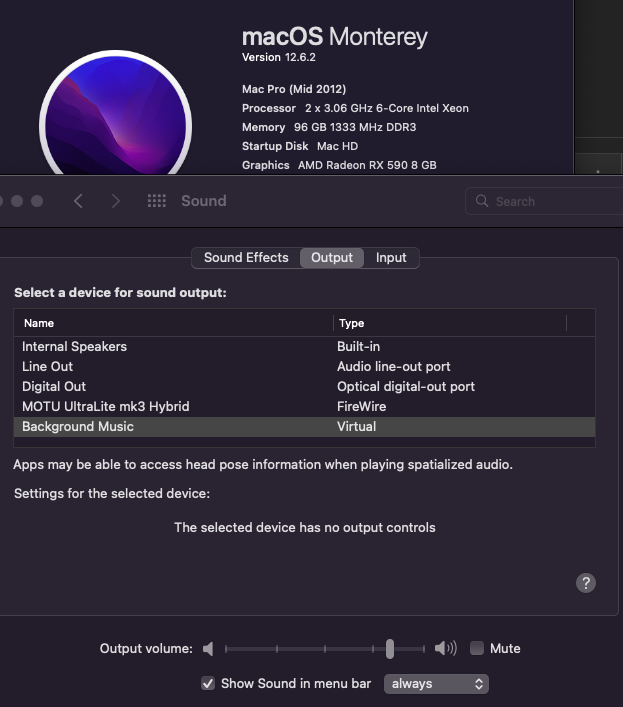The width and height of the screenshot is (623, 707).
Task: Select MOTU UltraLite mk3 Hybrid device
Action: [x=304, y=406]
